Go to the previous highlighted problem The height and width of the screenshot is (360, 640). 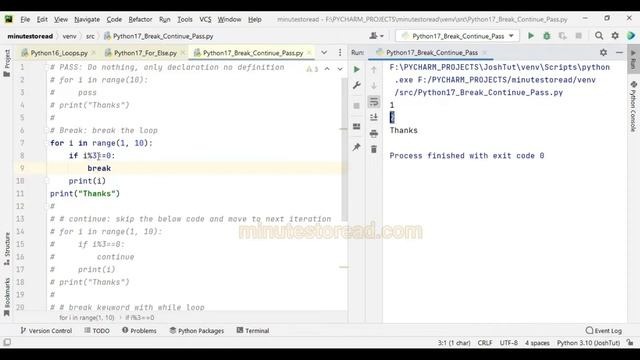coord(327,69)
